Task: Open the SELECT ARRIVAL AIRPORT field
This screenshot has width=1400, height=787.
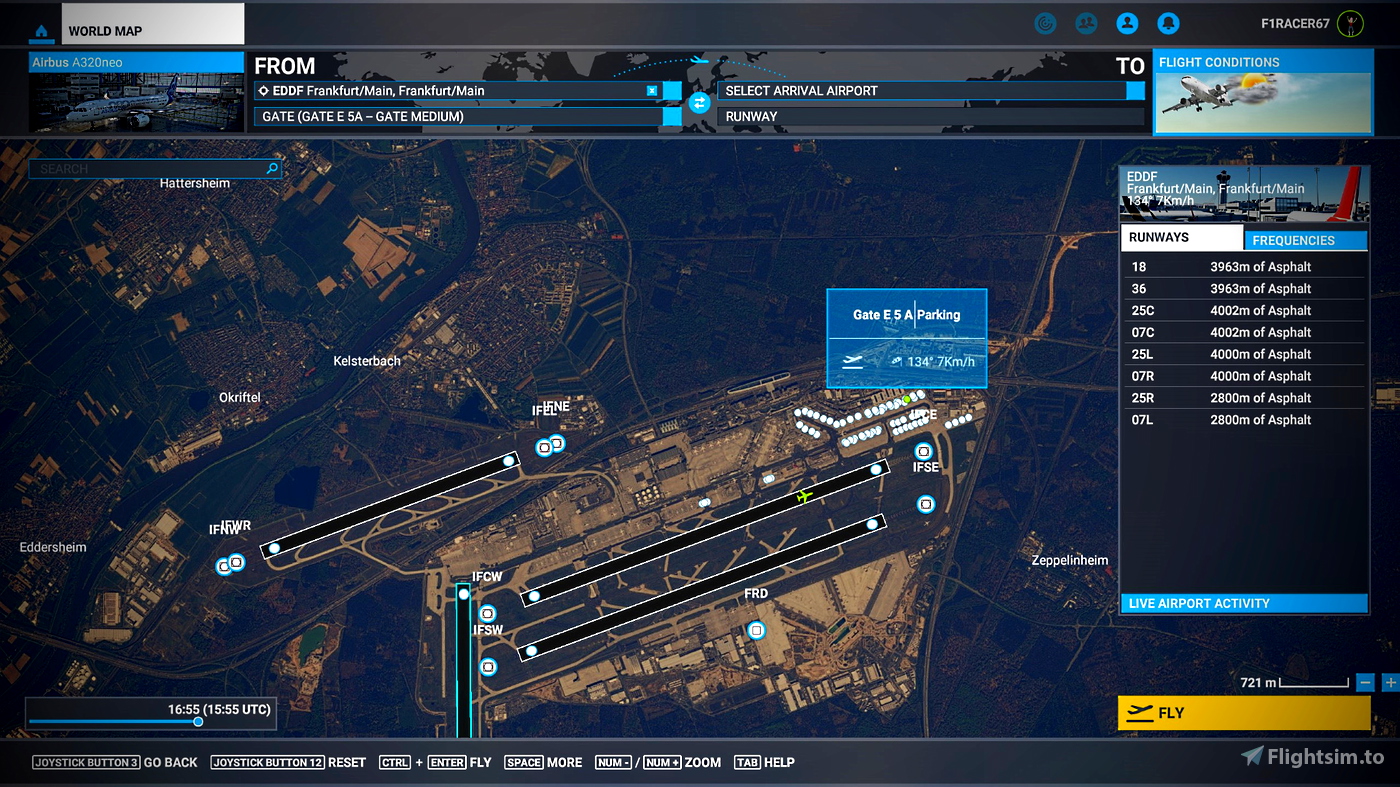Action: 930,90
